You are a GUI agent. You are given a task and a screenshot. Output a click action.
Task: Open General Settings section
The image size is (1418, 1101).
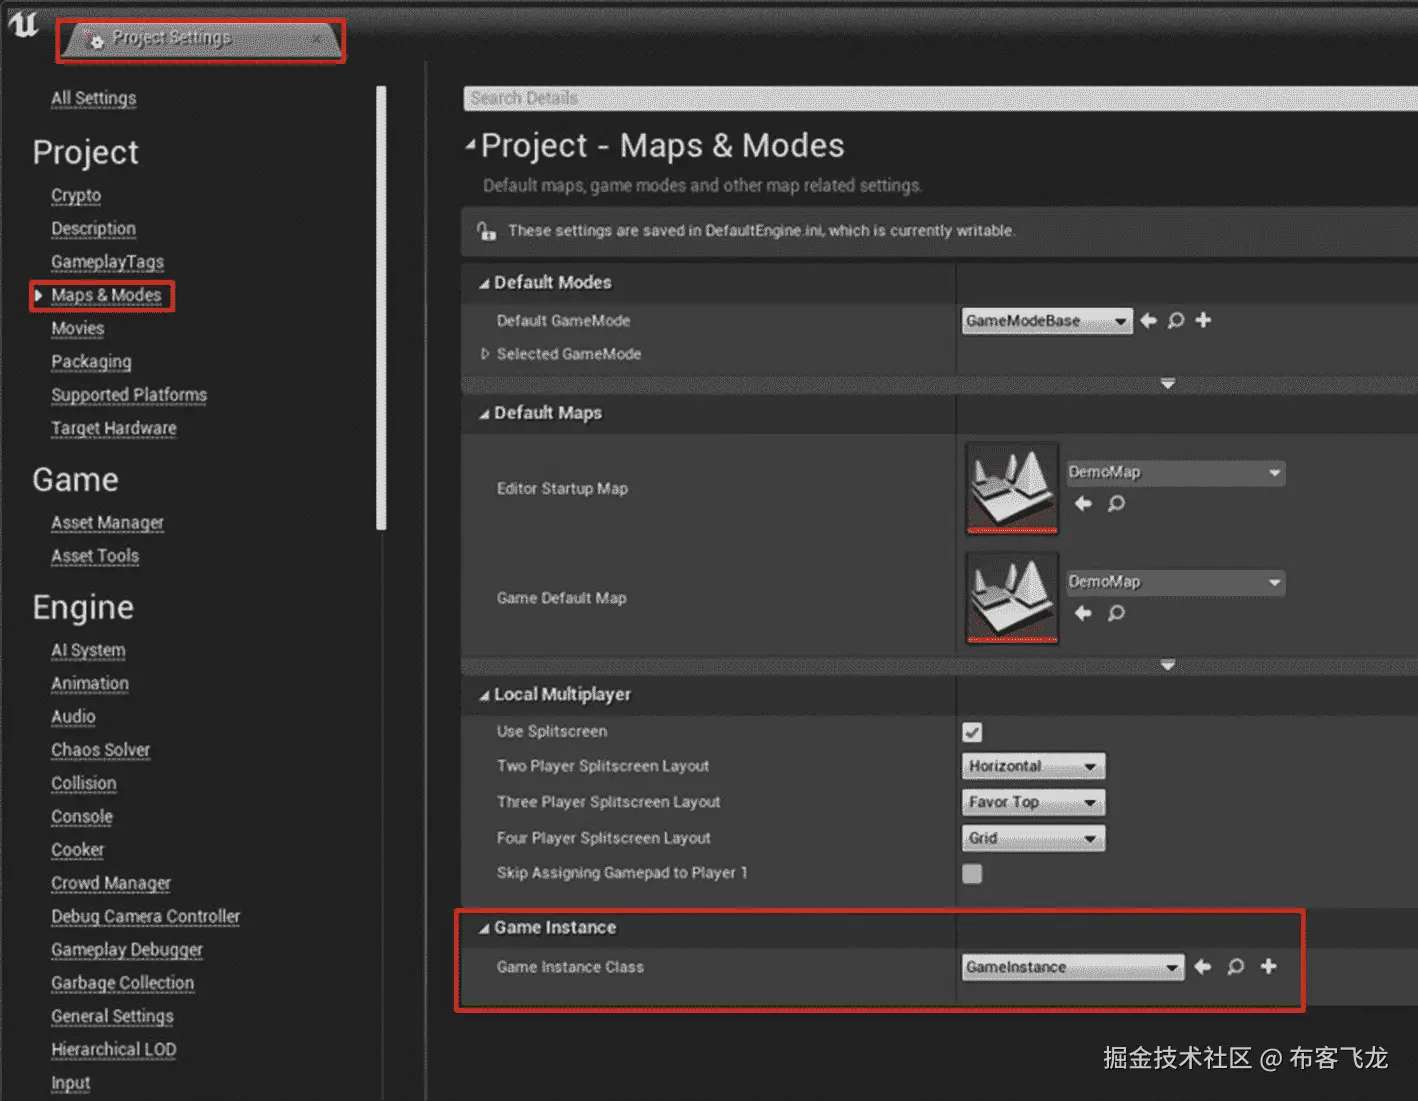[x=112, y=1016]
